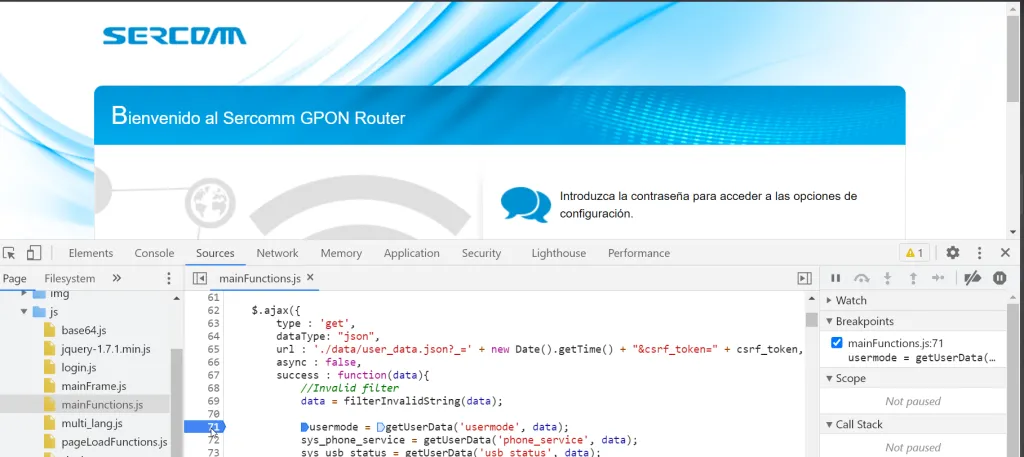Open pageLoadFunctions.js in file tree
The width and height of the screenshot is (1024, 457).
[x=114, y=442]
